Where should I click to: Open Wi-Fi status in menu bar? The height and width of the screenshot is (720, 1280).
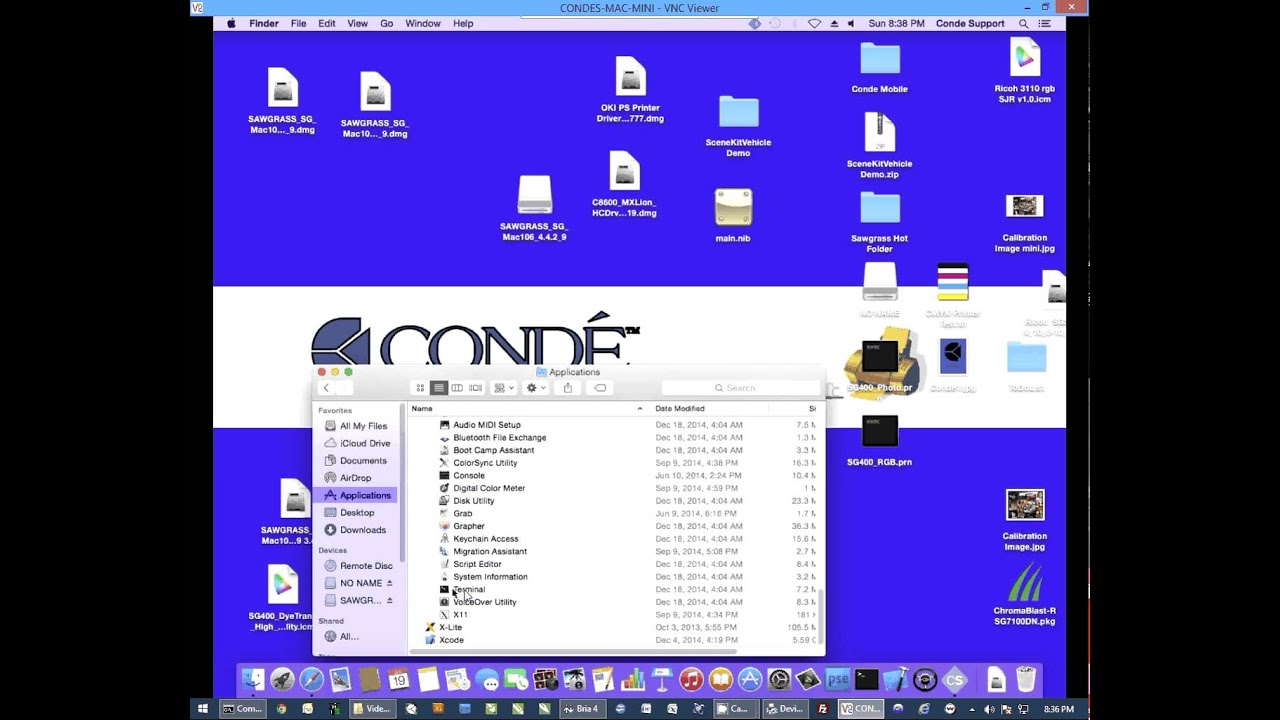coord(815,23)
